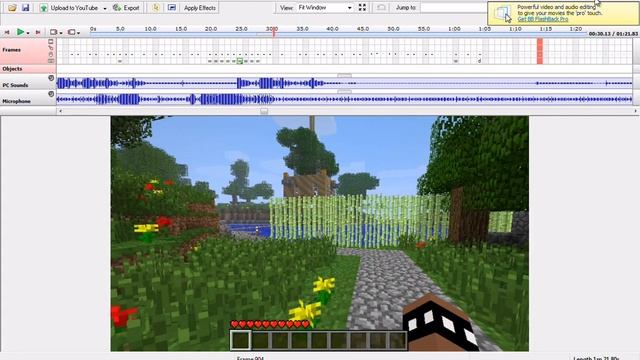
Task: Click the blue screen effects icon
Action: coord(172,8)
